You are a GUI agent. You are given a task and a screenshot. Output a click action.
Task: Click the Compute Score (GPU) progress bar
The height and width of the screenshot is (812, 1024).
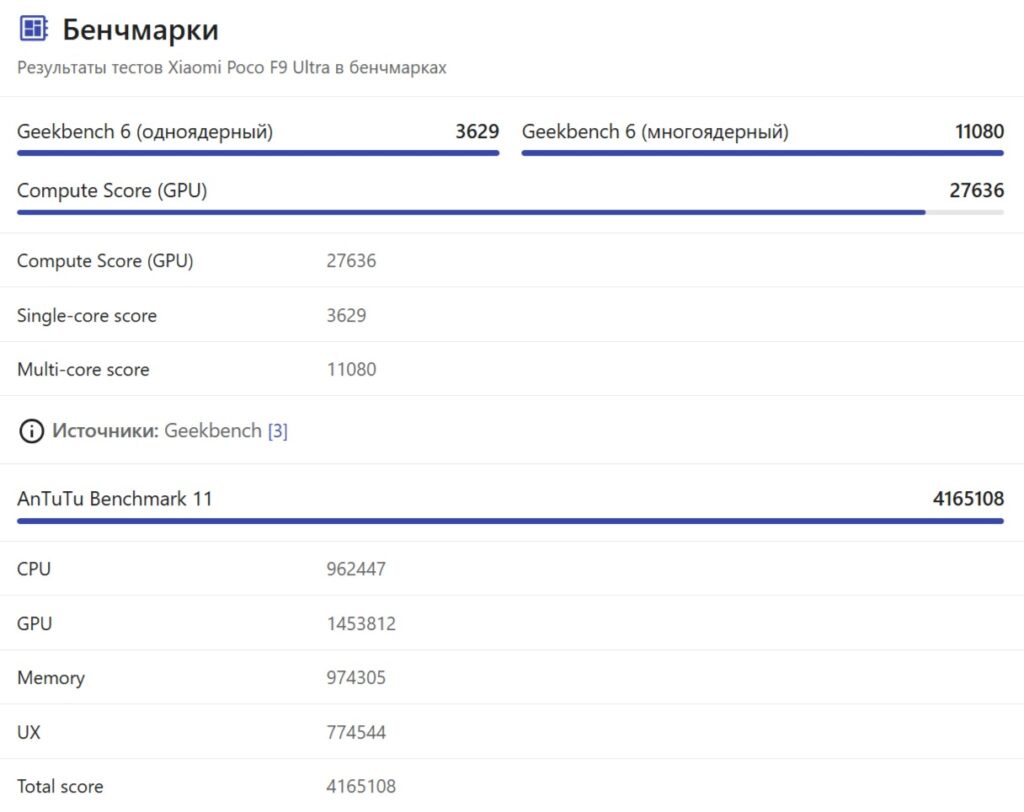[510, 212]
